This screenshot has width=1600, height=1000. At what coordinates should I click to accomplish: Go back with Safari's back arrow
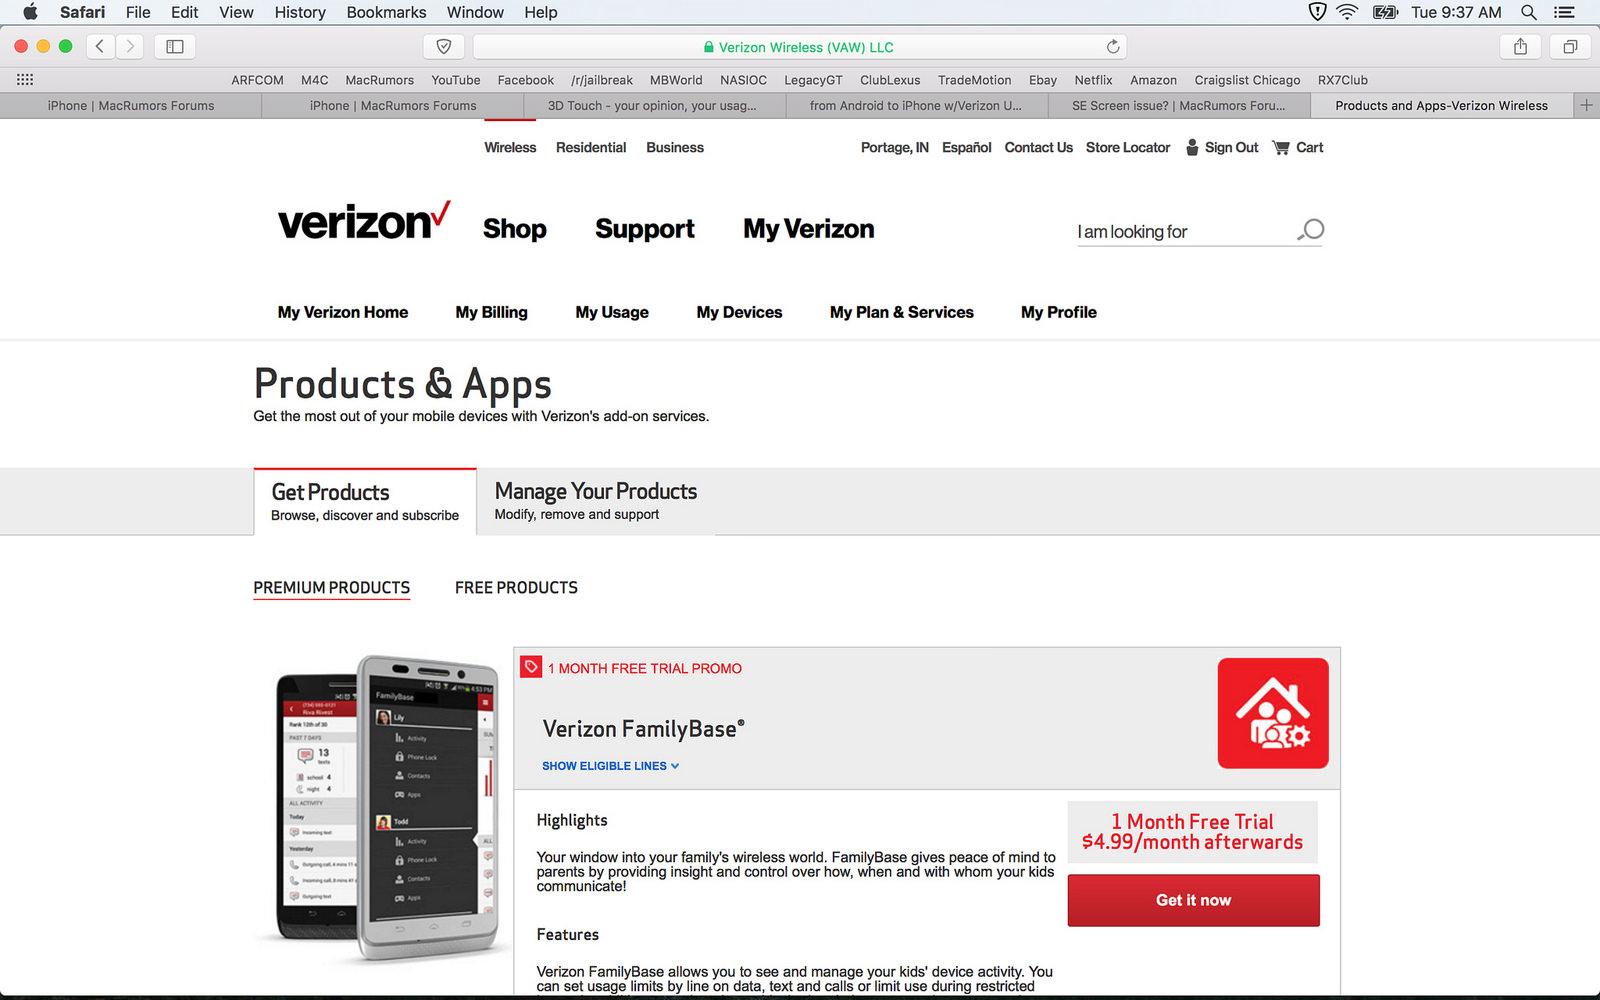(x=100, y=46)
